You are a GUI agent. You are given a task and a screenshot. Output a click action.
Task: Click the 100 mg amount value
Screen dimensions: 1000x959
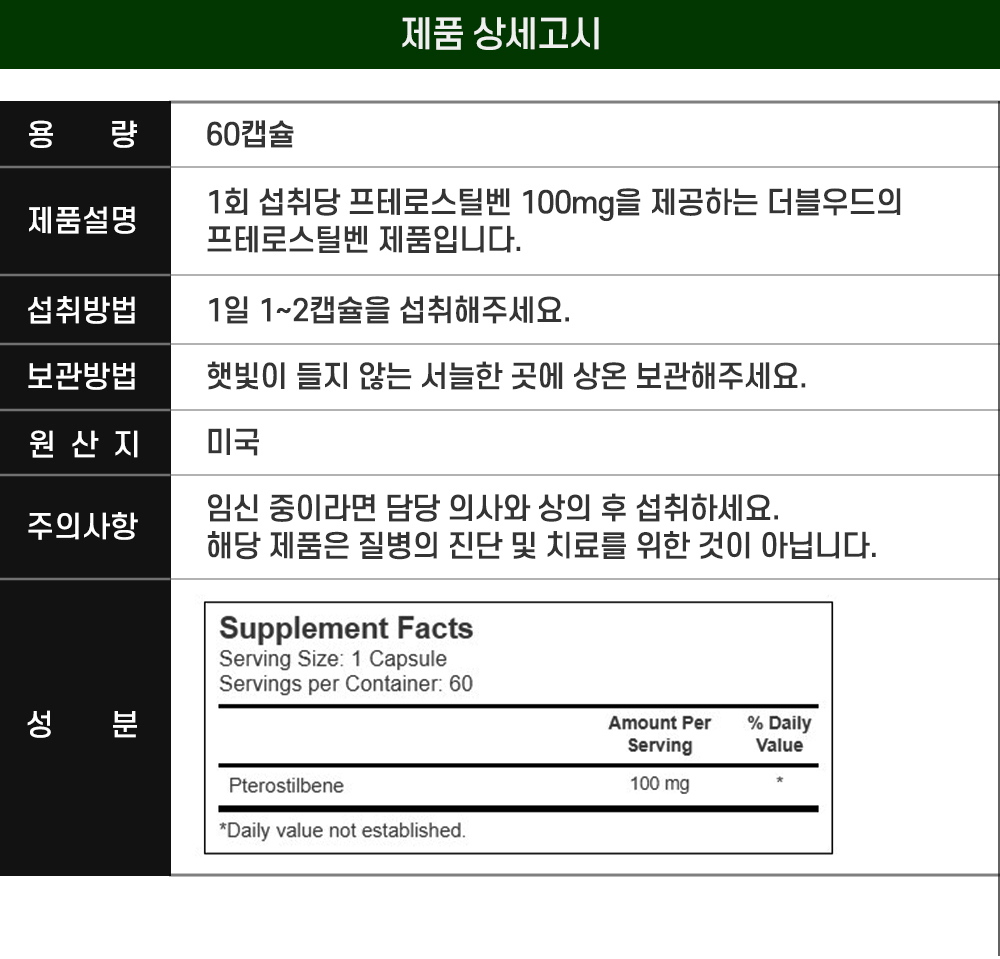coord(659,784)
